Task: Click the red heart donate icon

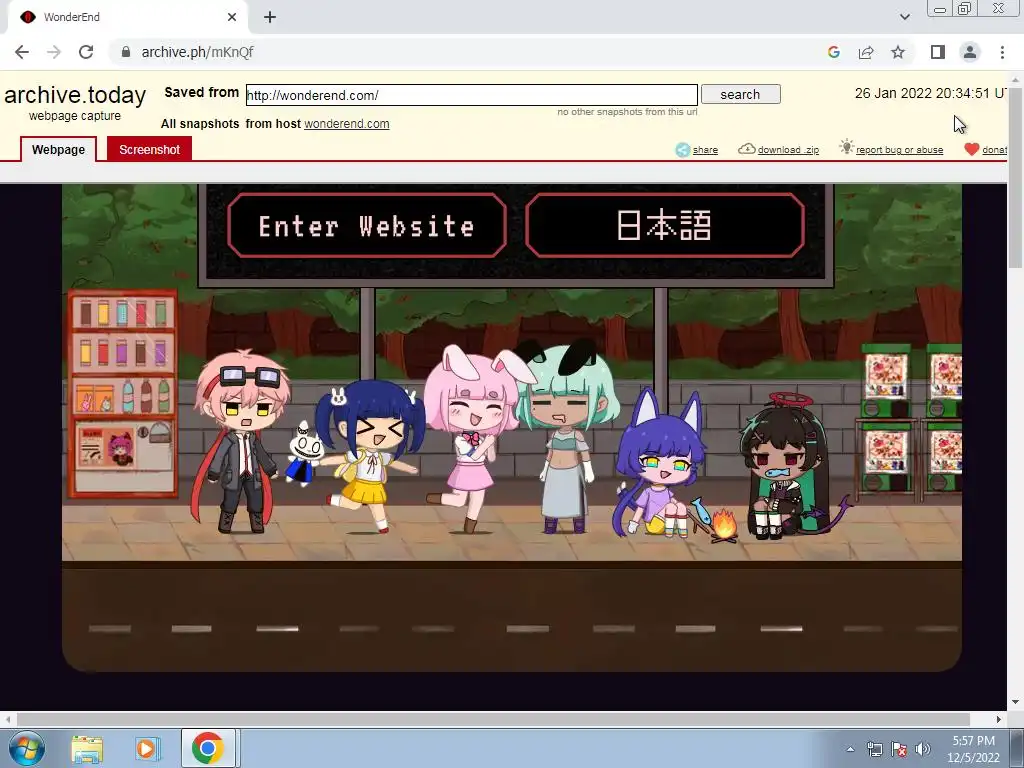Action: (x=971, y=150)
